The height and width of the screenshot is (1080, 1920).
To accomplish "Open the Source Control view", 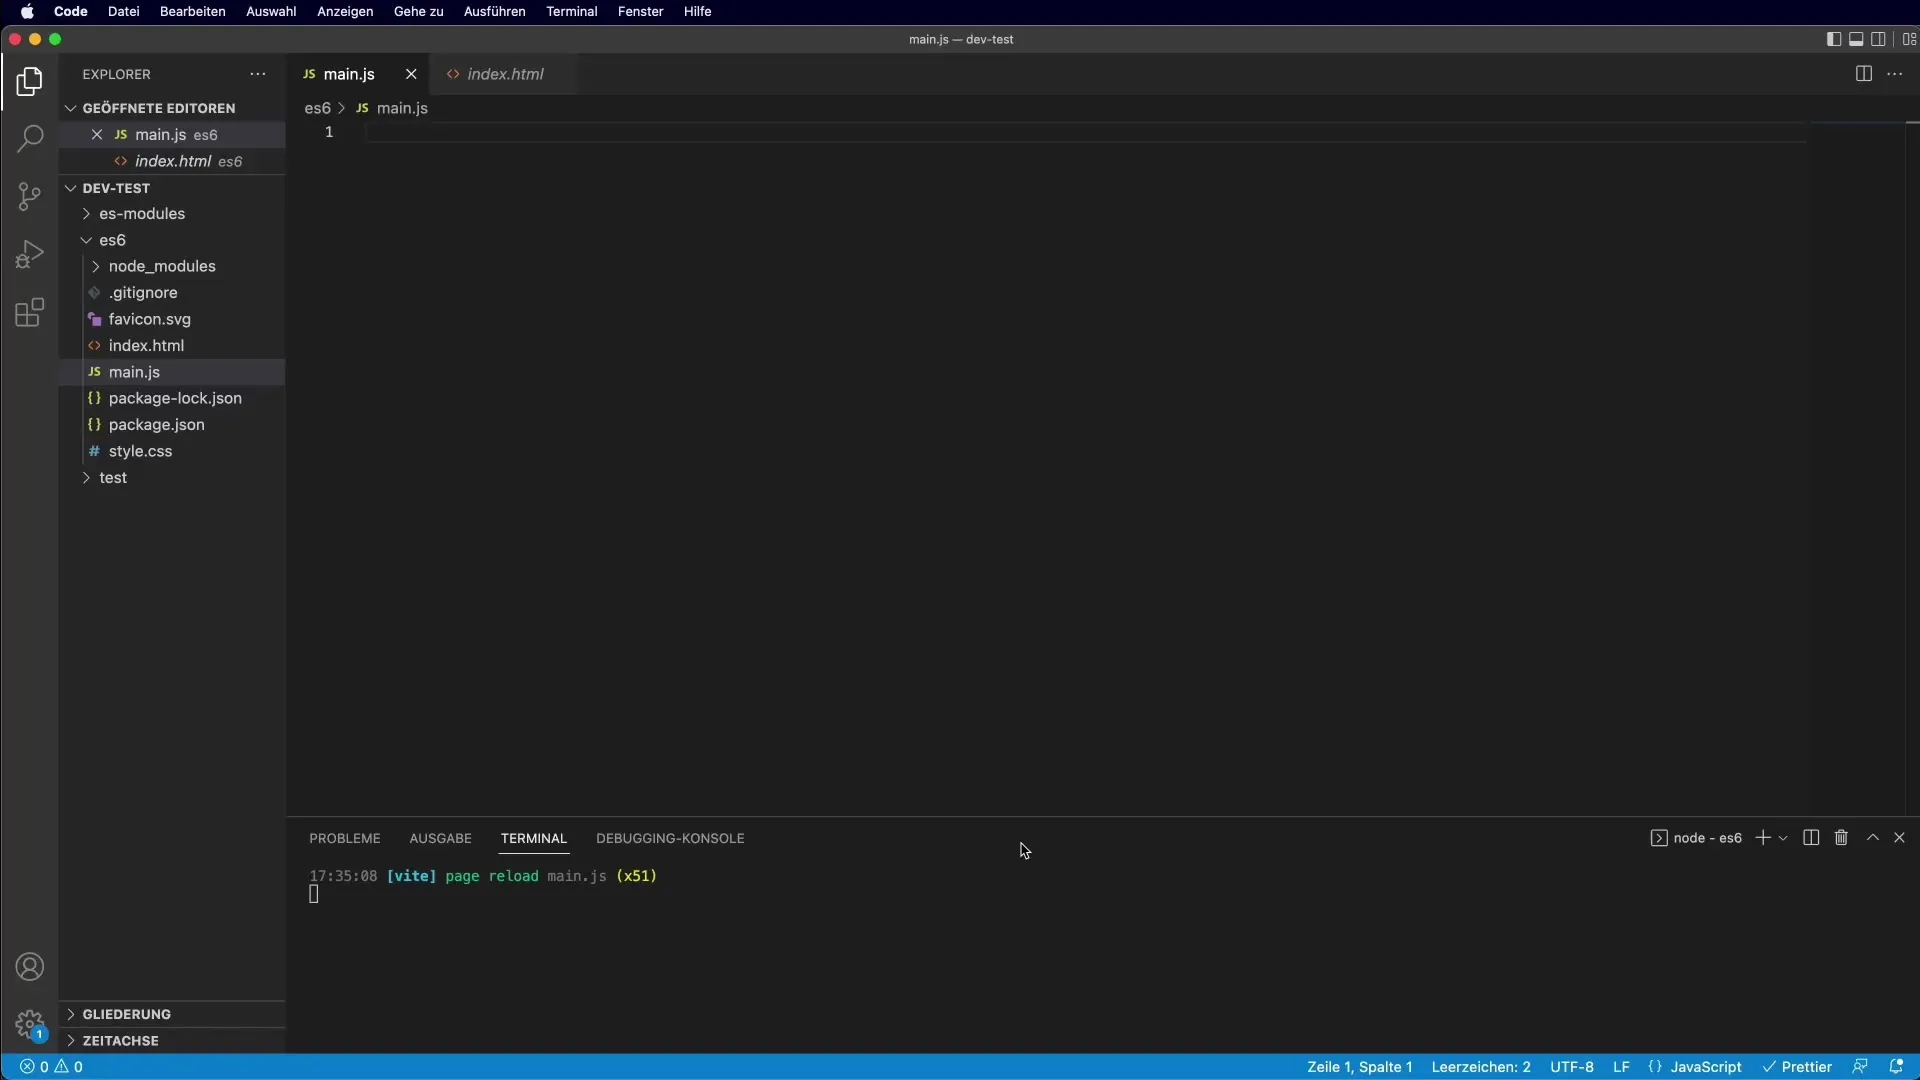I will pos(30,196).
